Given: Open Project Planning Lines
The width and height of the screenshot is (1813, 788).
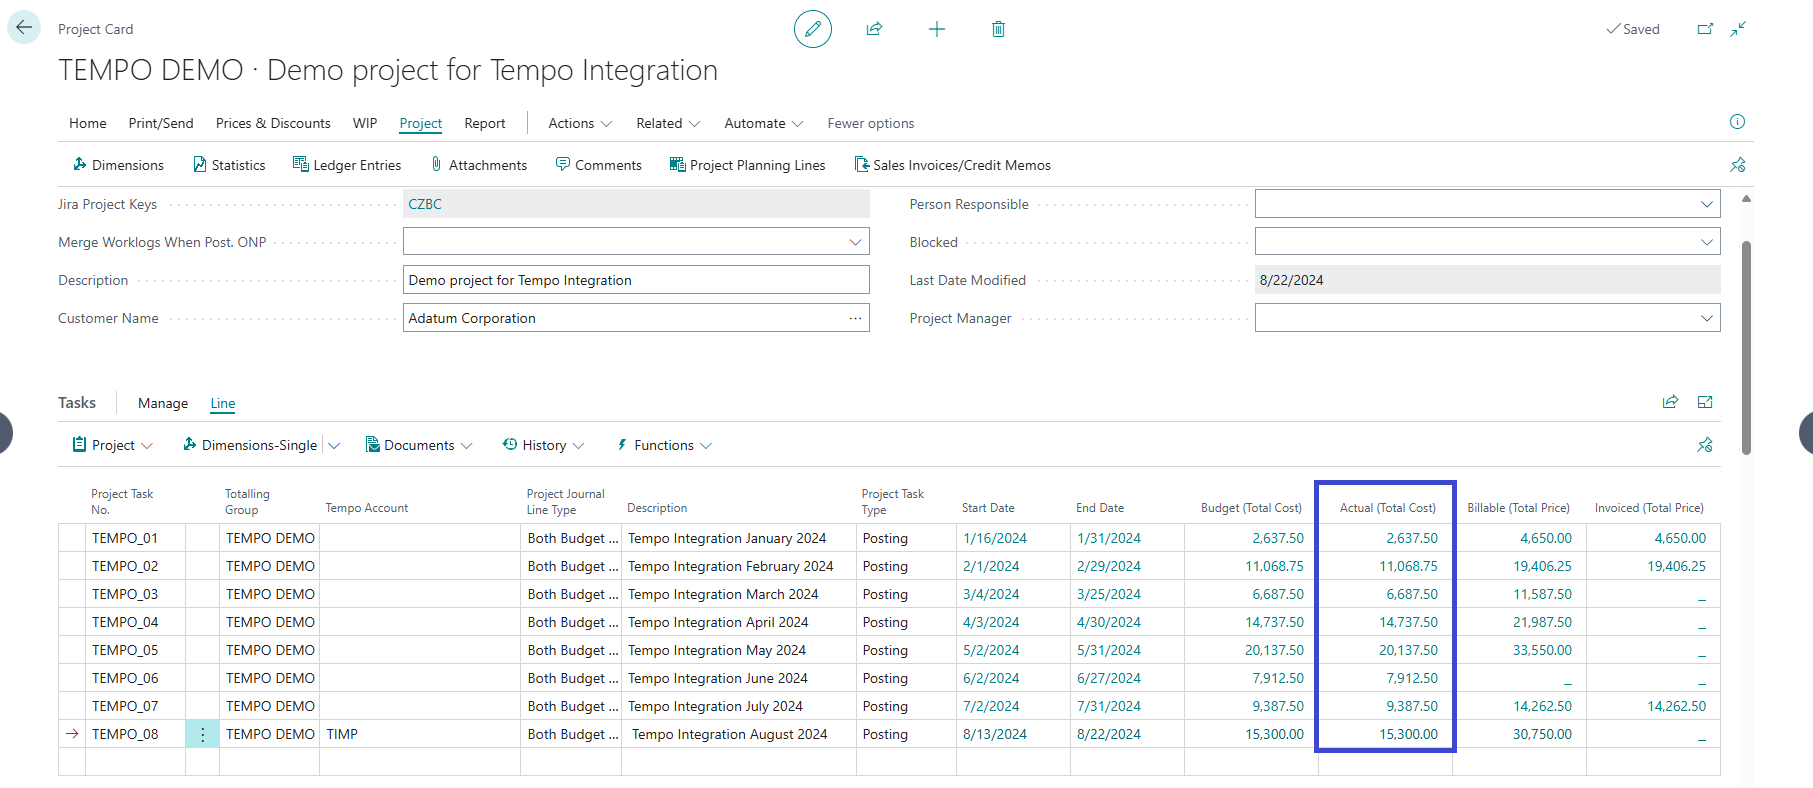Looking at the screenshot, I should pos(747,165).
